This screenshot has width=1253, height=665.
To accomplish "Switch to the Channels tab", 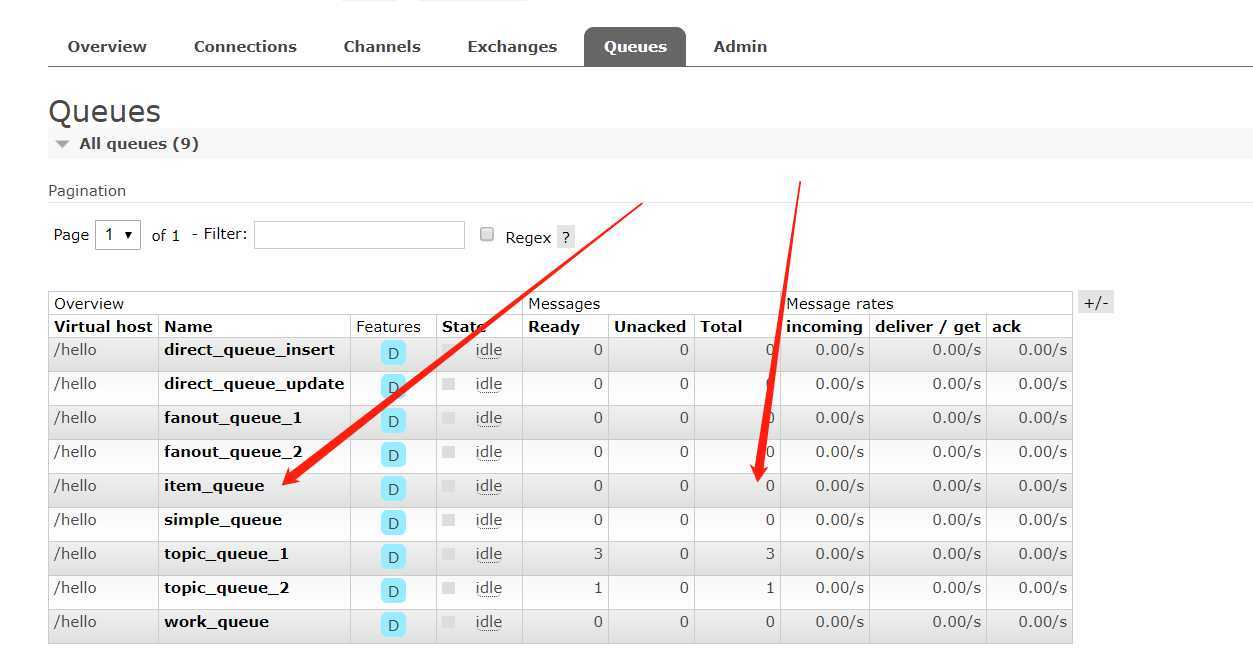I will tap(382, 46).
